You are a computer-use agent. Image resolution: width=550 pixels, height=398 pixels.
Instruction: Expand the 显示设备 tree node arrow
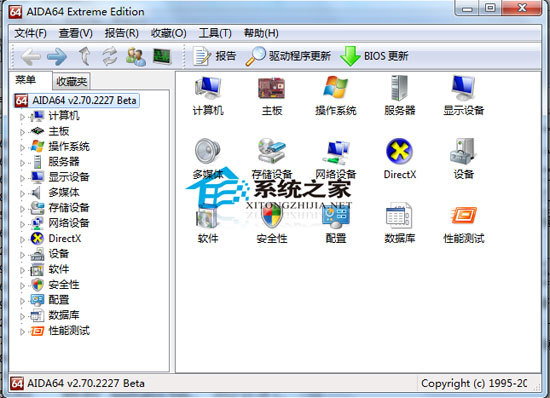(x=22, y=178)
